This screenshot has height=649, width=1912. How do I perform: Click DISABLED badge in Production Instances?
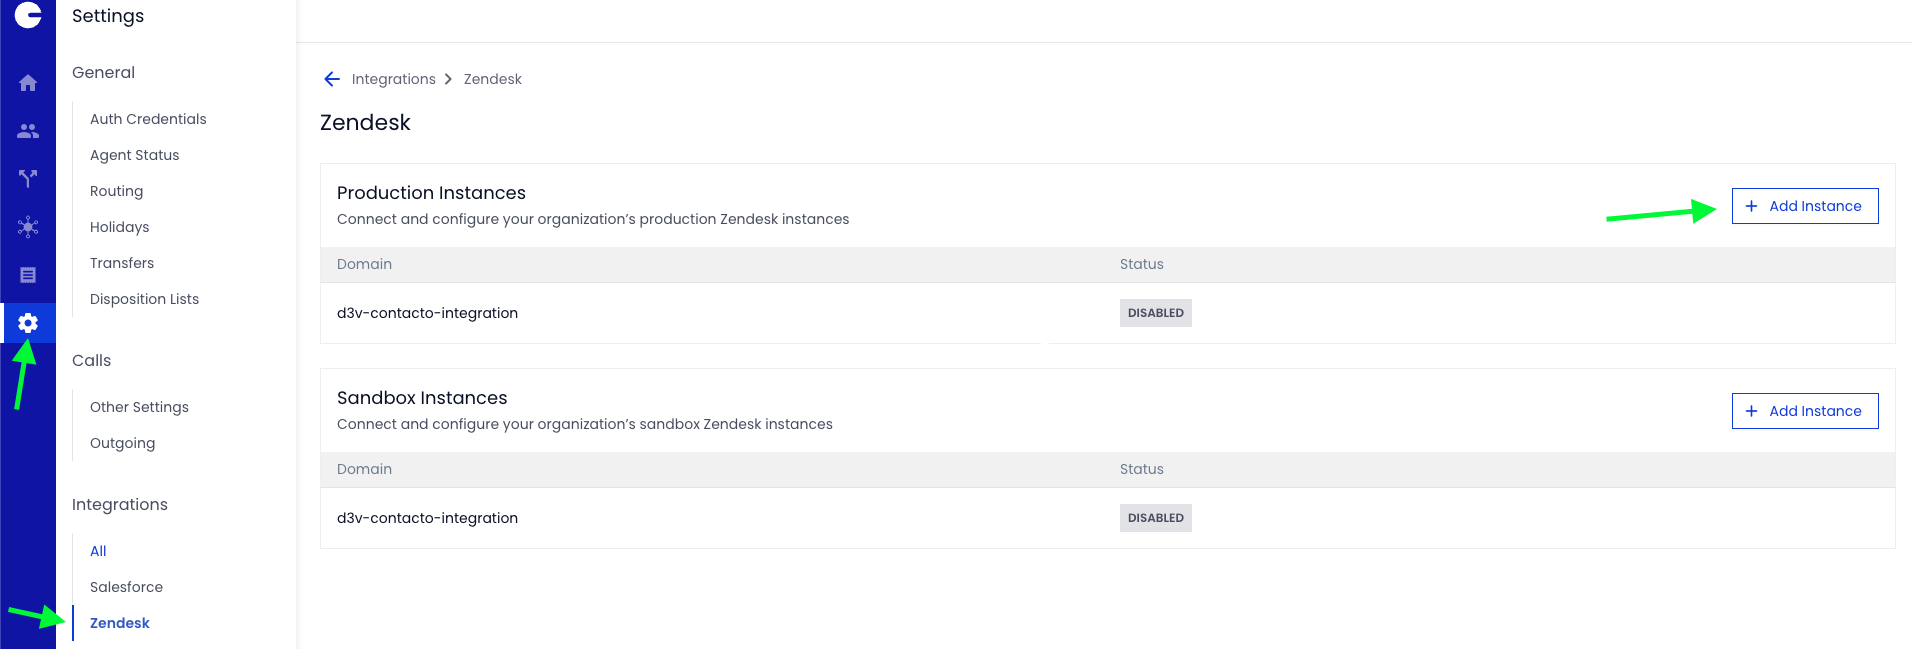[1156, 313]
